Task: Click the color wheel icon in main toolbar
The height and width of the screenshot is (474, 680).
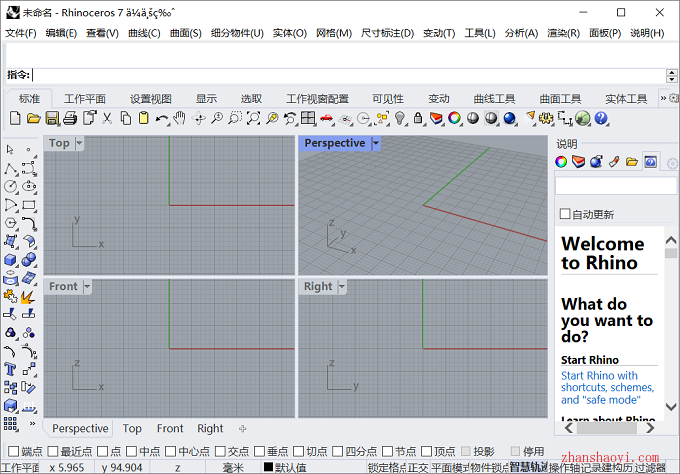Action: coord(454,118)
